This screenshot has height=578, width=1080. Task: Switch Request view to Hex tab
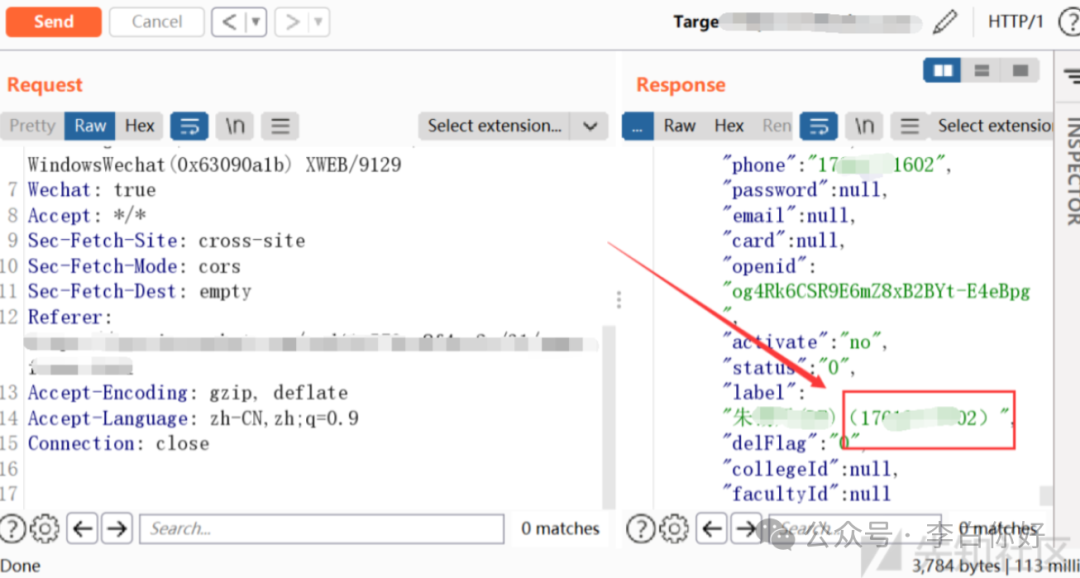click(140, 126)
